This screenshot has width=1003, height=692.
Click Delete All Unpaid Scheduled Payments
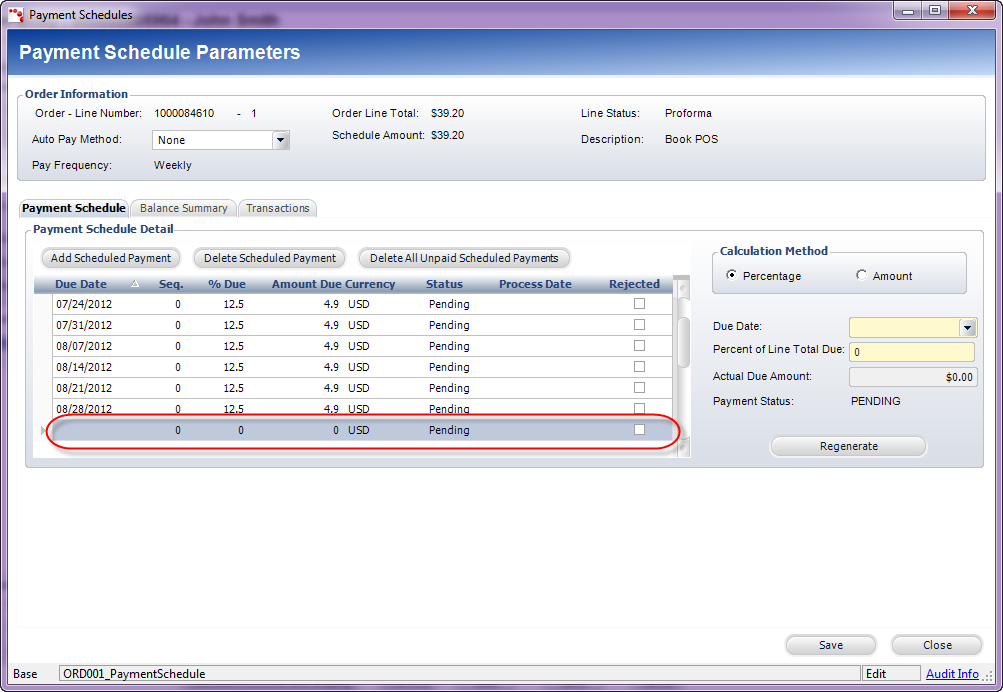[464, 258]
